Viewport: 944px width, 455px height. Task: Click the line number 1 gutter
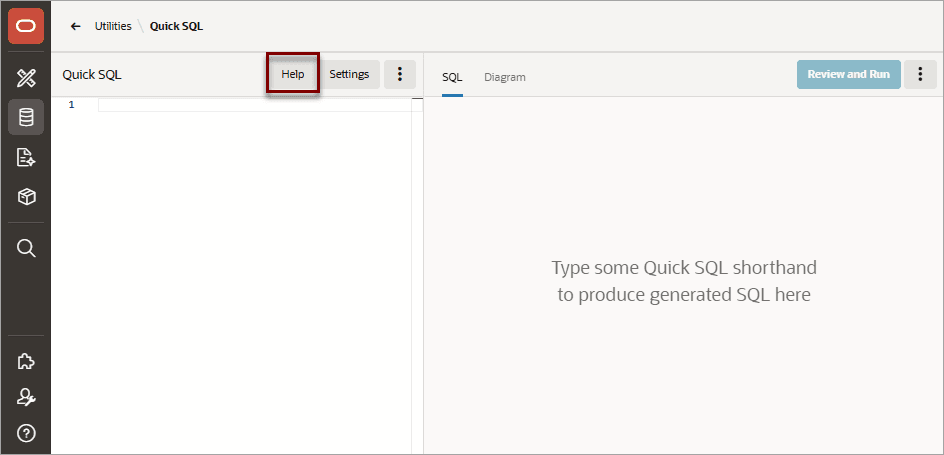point(72,105)
